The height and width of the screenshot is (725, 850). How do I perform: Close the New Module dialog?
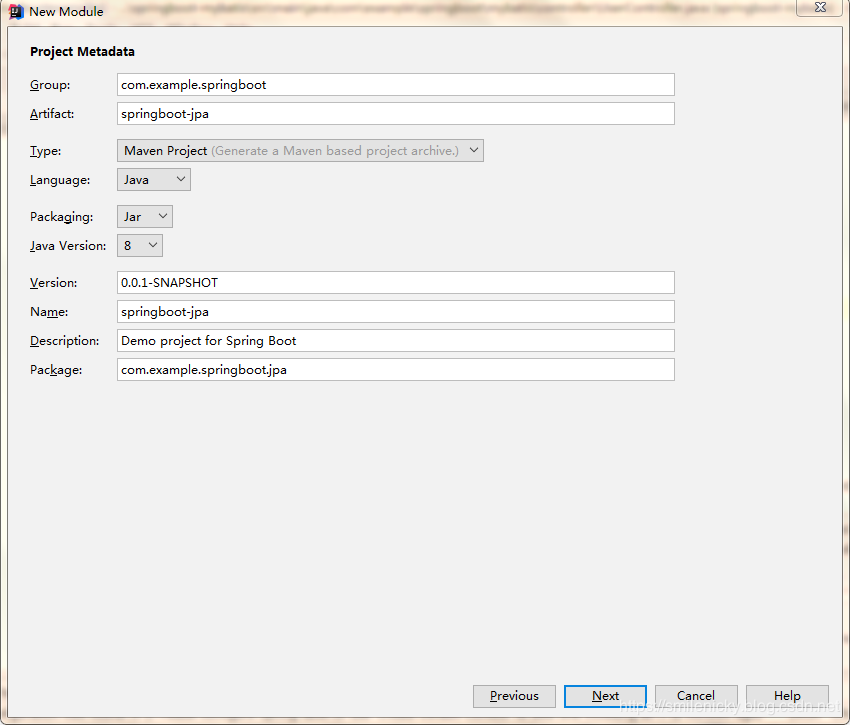tap(820, 8)
